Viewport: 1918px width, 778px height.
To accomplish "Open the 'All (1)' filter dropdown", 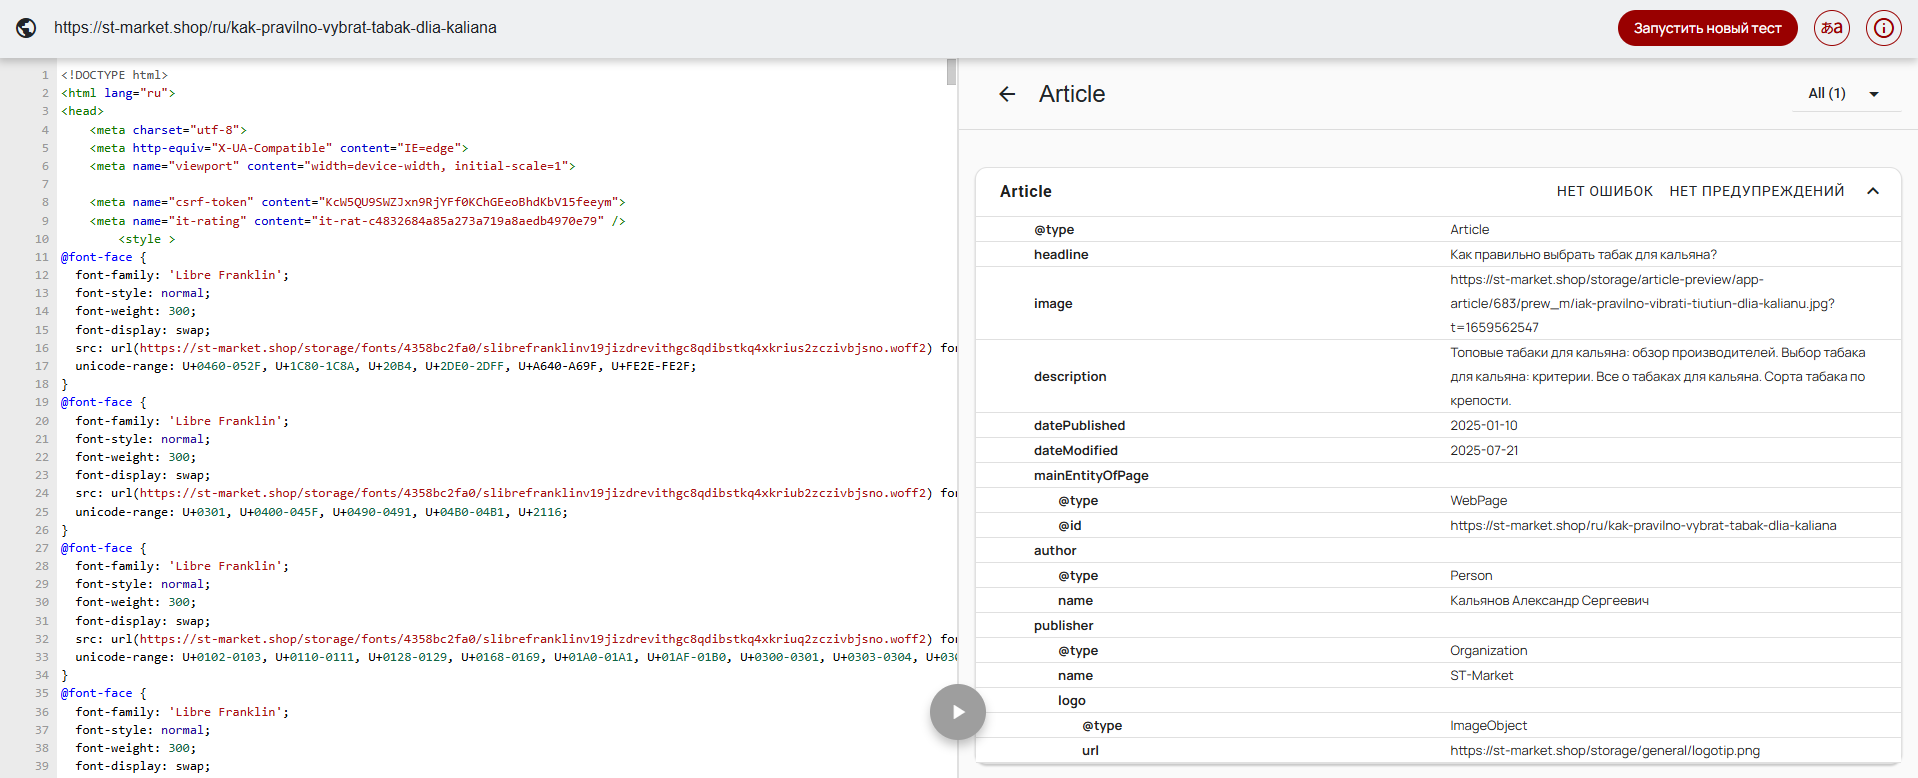I will click(x=1843, y=94).
